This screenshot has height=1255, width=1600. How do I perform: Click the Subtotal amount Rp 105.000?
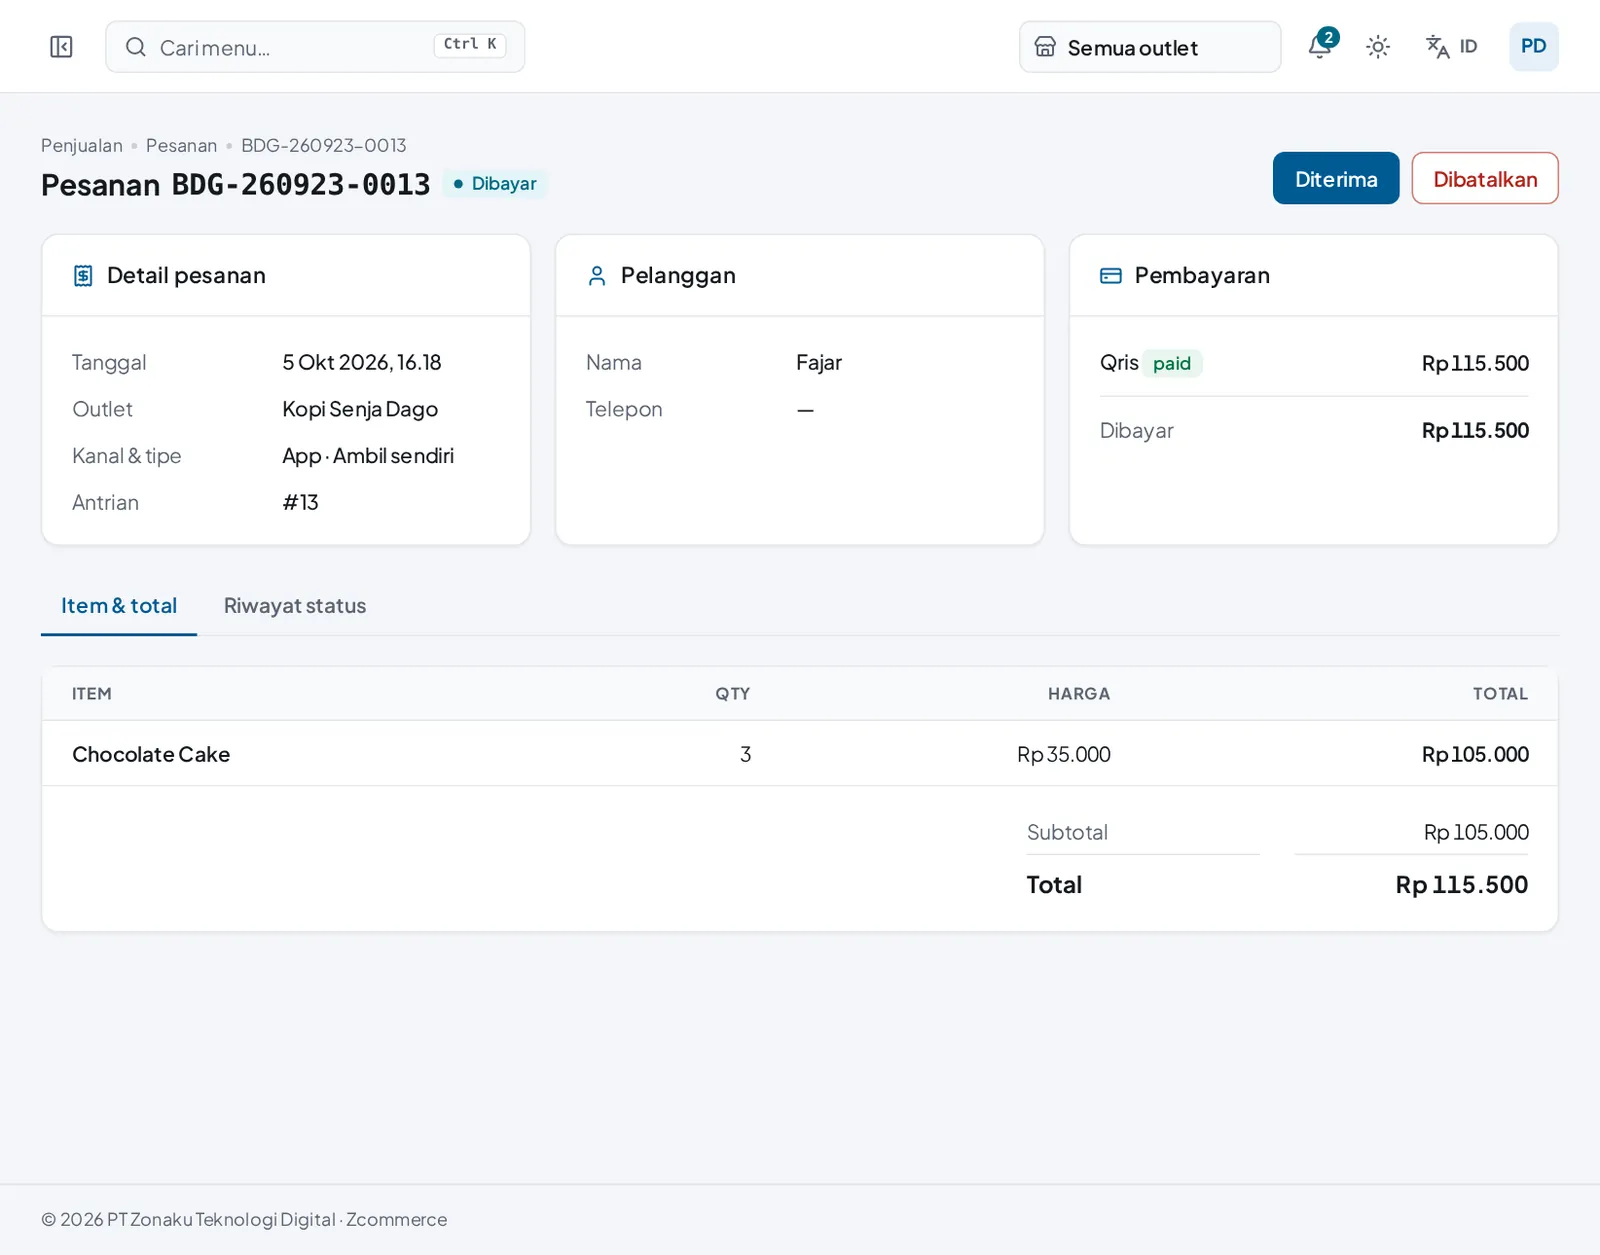(1476, 833)
